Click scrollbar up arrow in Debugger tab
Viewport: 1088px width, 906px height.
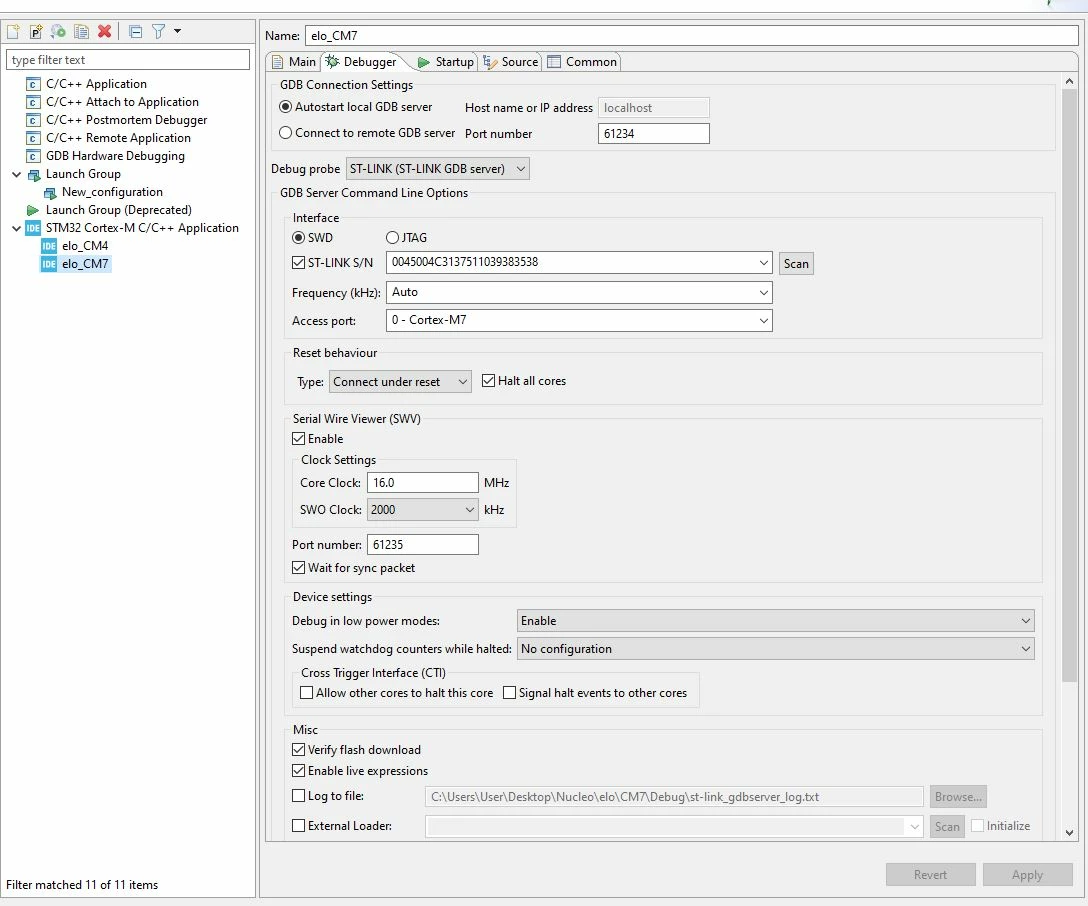pos(1069,81)
